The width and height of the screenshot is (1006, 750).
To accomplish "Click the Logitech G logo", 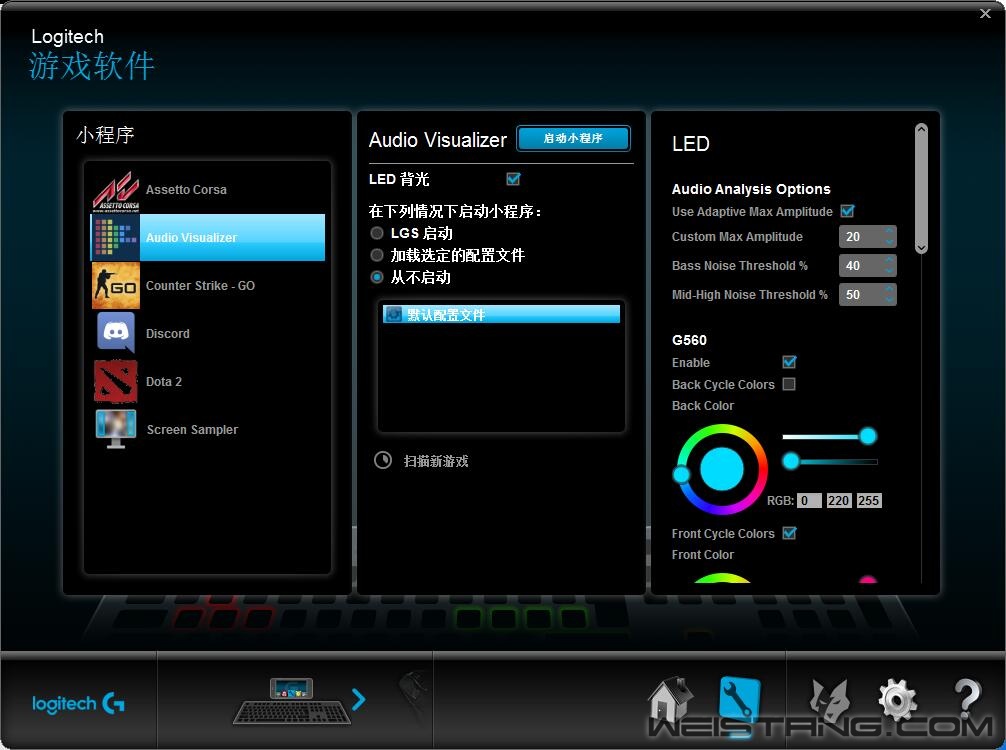I will pyautogui.click(x=78, y=704).
